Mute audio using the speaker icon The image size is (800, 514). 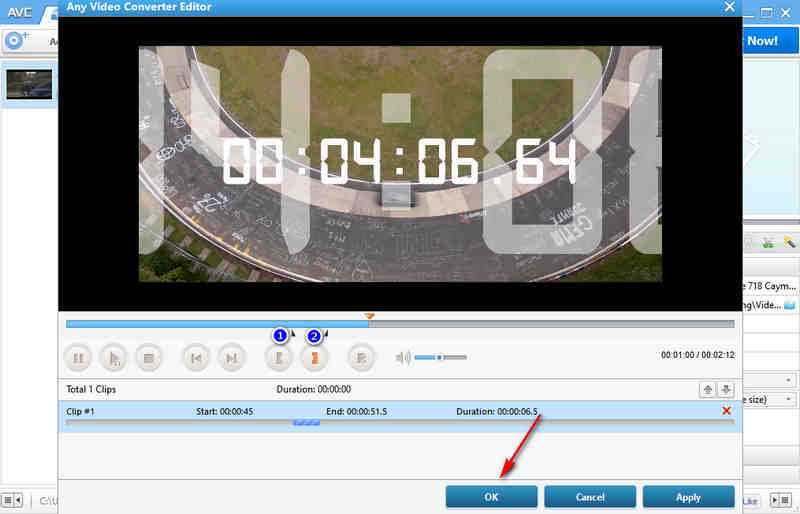[x=403, y=357]
